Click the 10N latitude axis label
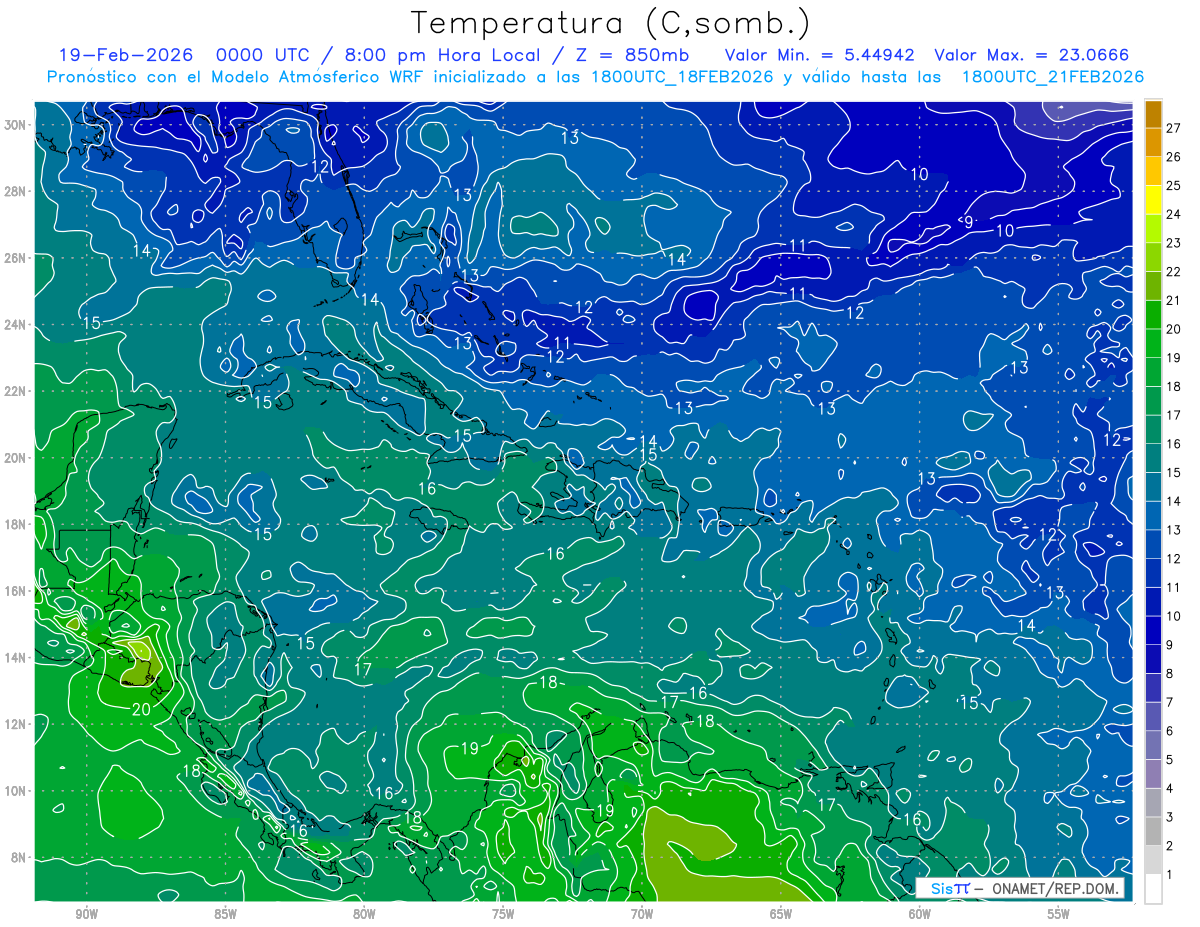The image size is (1200, 927). coord(14,791)
